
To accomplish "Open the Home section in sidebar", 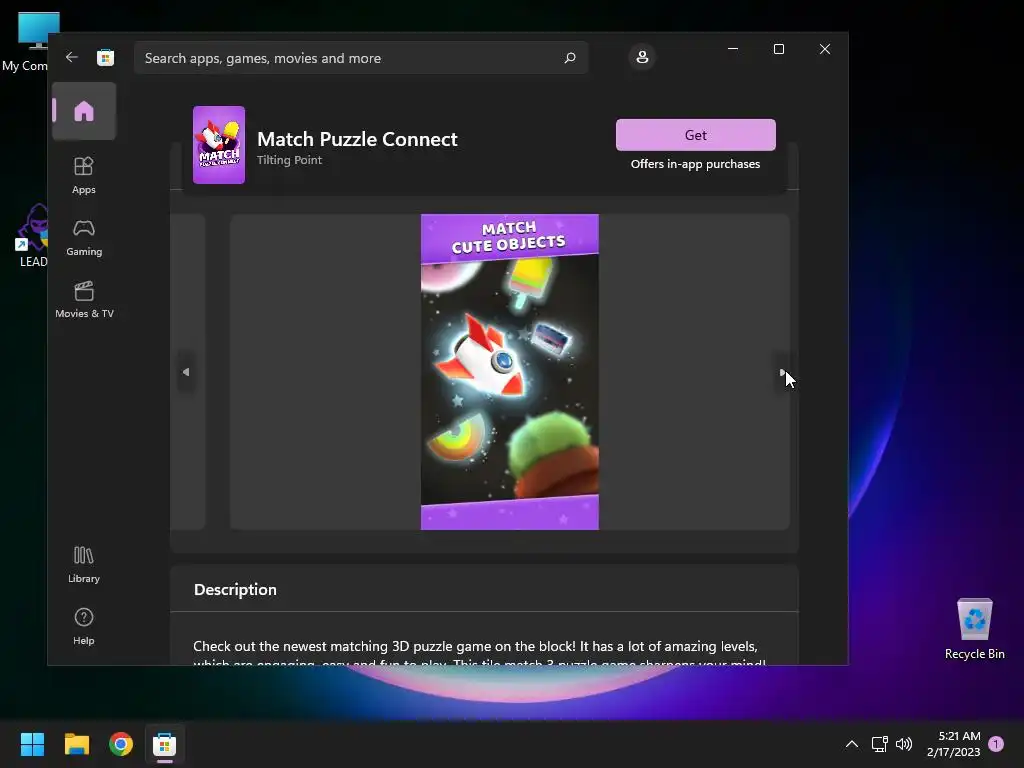I will coord(84,111).
